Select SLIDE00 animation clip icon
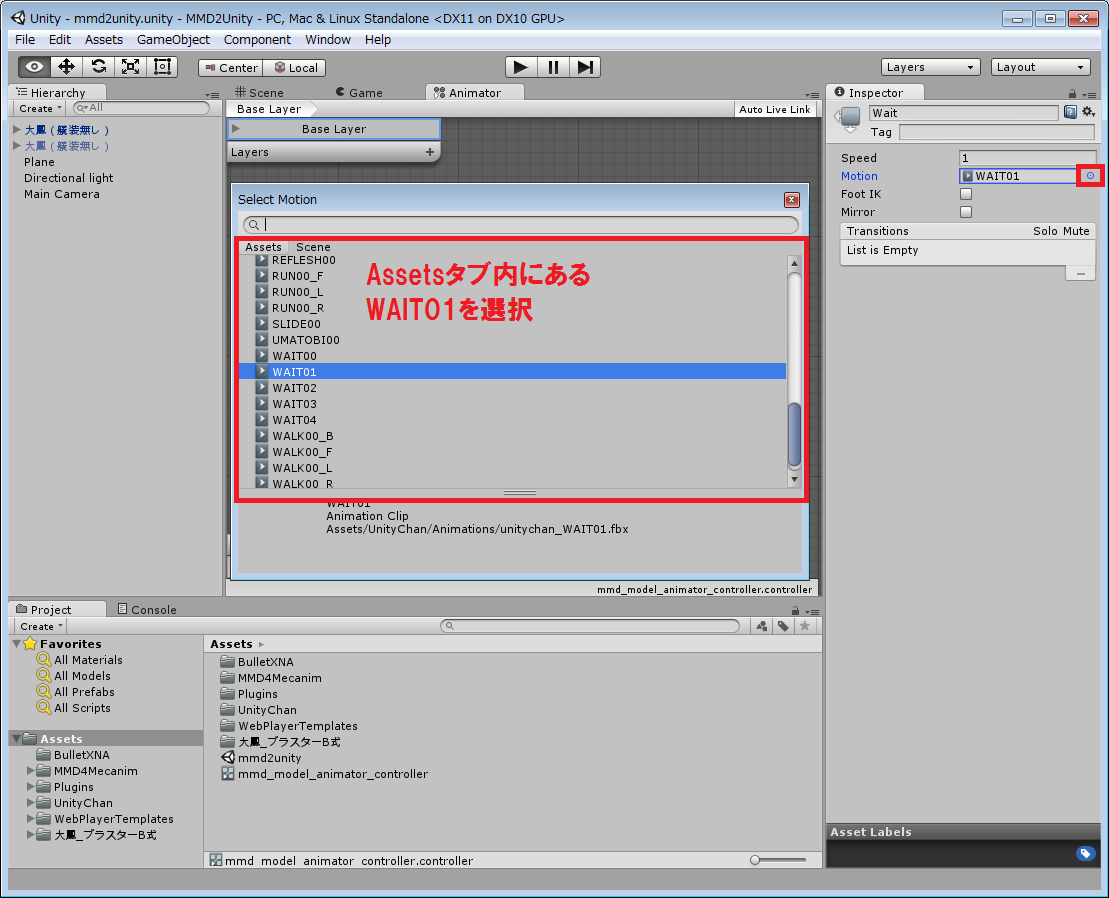The height and width of the screenshot is (898, 1109). (x=262, y=324)
